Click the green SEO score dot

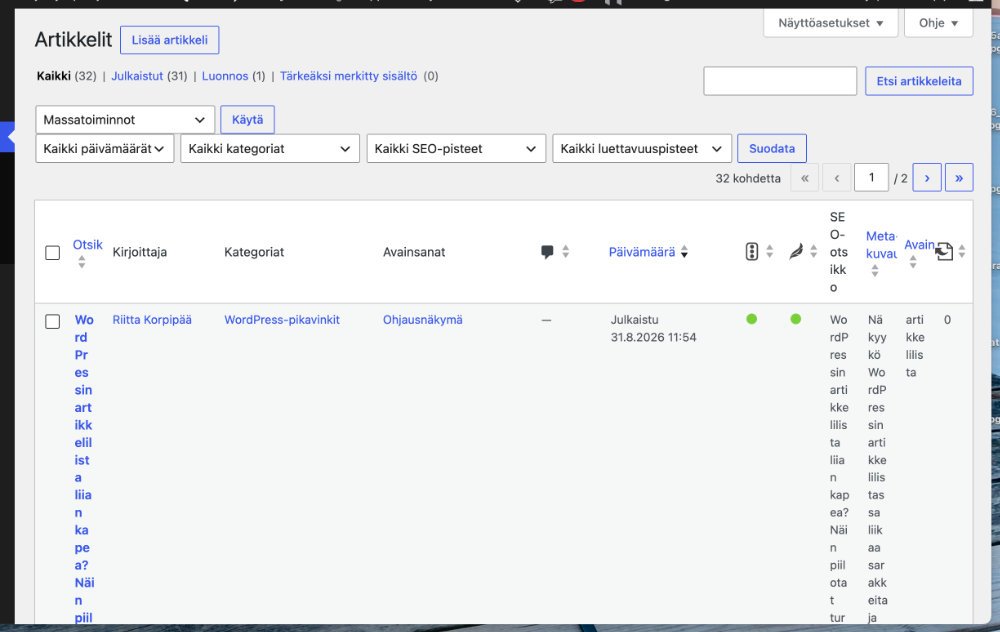point(752,319)
